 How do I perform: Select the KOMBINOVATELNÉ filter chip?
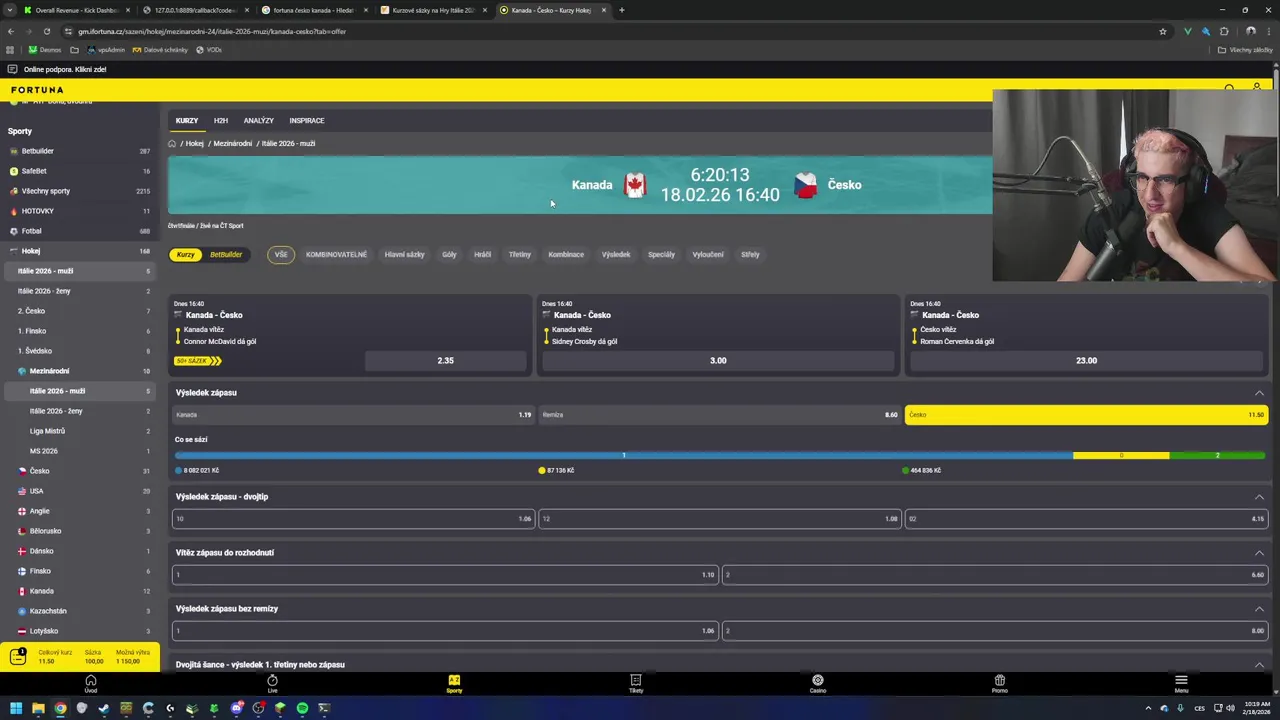pos(336,255)
